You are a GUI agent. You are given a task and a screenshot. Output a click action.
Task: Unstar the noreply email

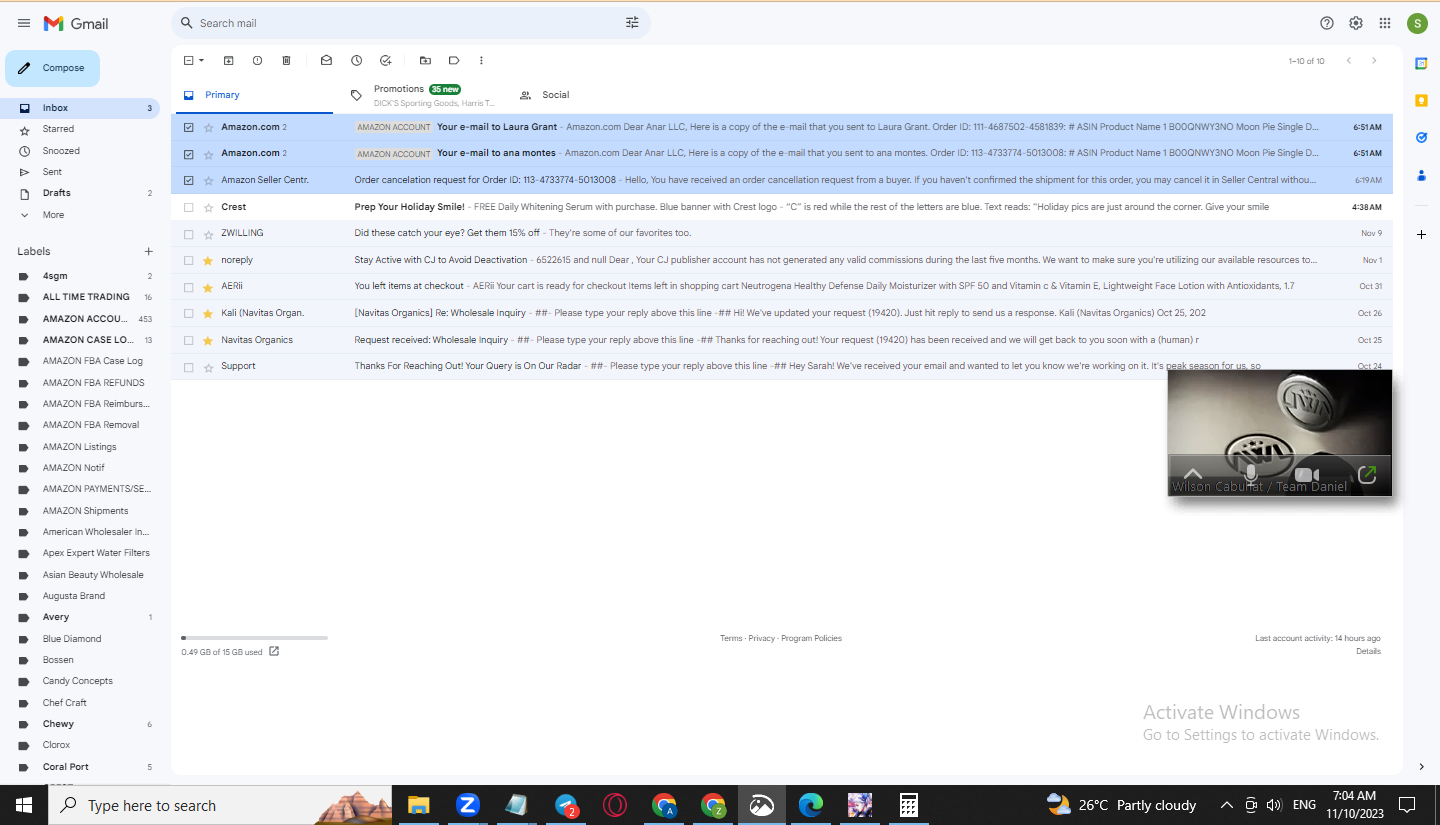pyautogui.click(x=208, y=260)
